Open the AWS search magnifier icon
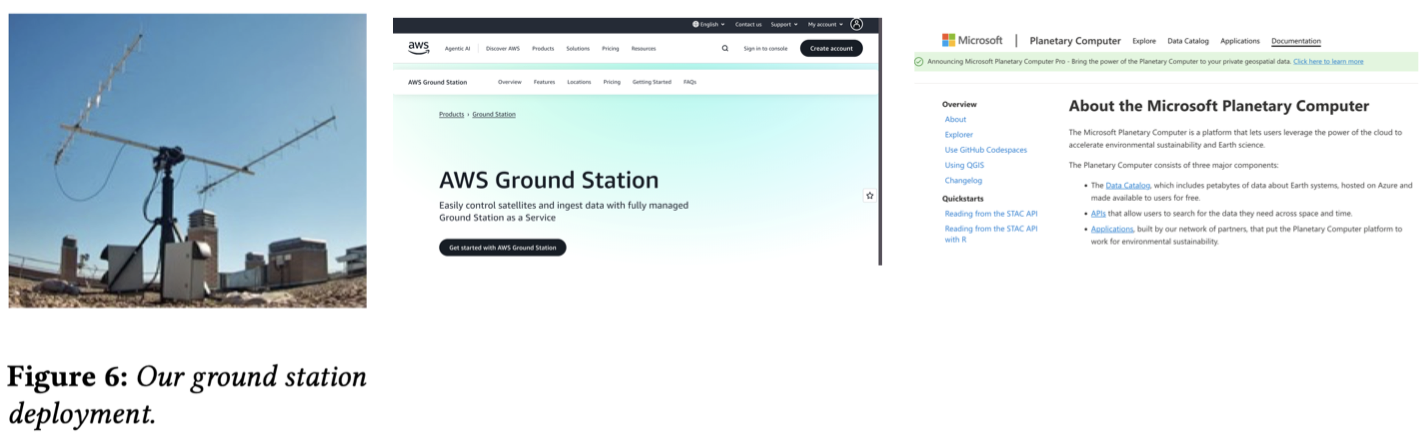The height and width of the screenshot is (438, 1428). 725,48
